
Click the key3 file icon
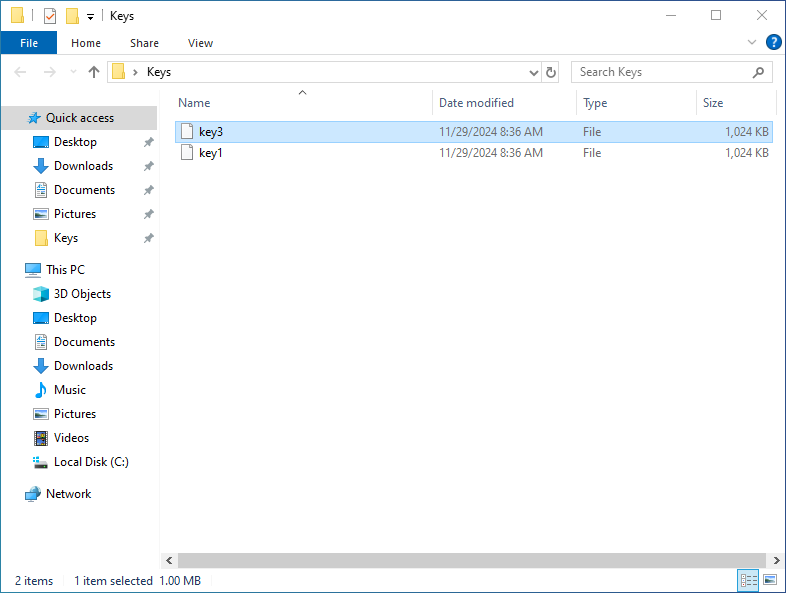click(x=187, y=131)
